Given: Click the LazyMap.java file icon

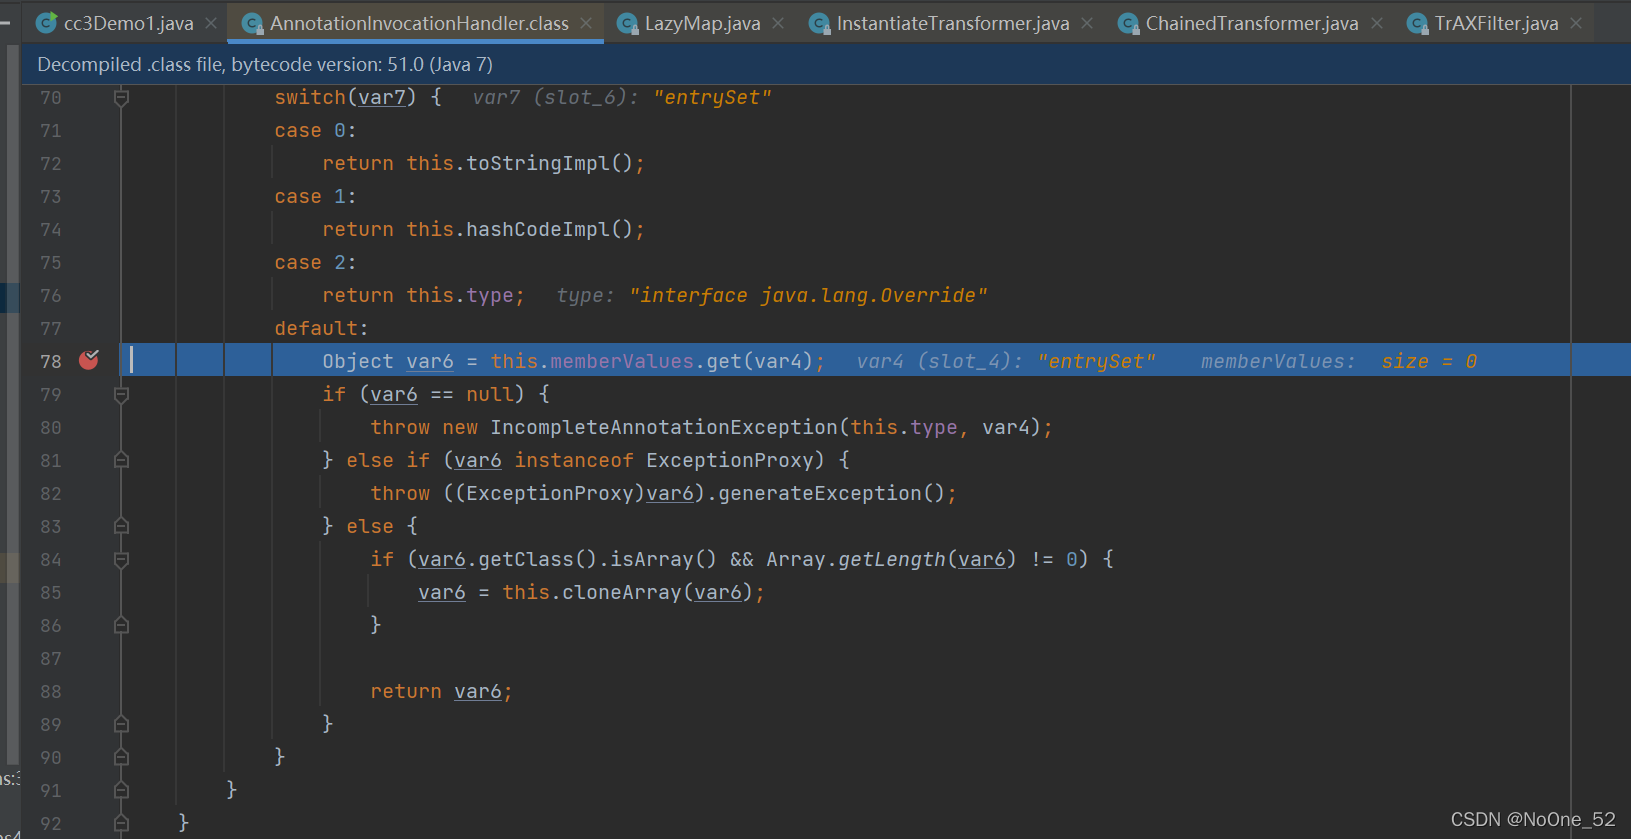Looking at the screenshot, I should 627,23.
